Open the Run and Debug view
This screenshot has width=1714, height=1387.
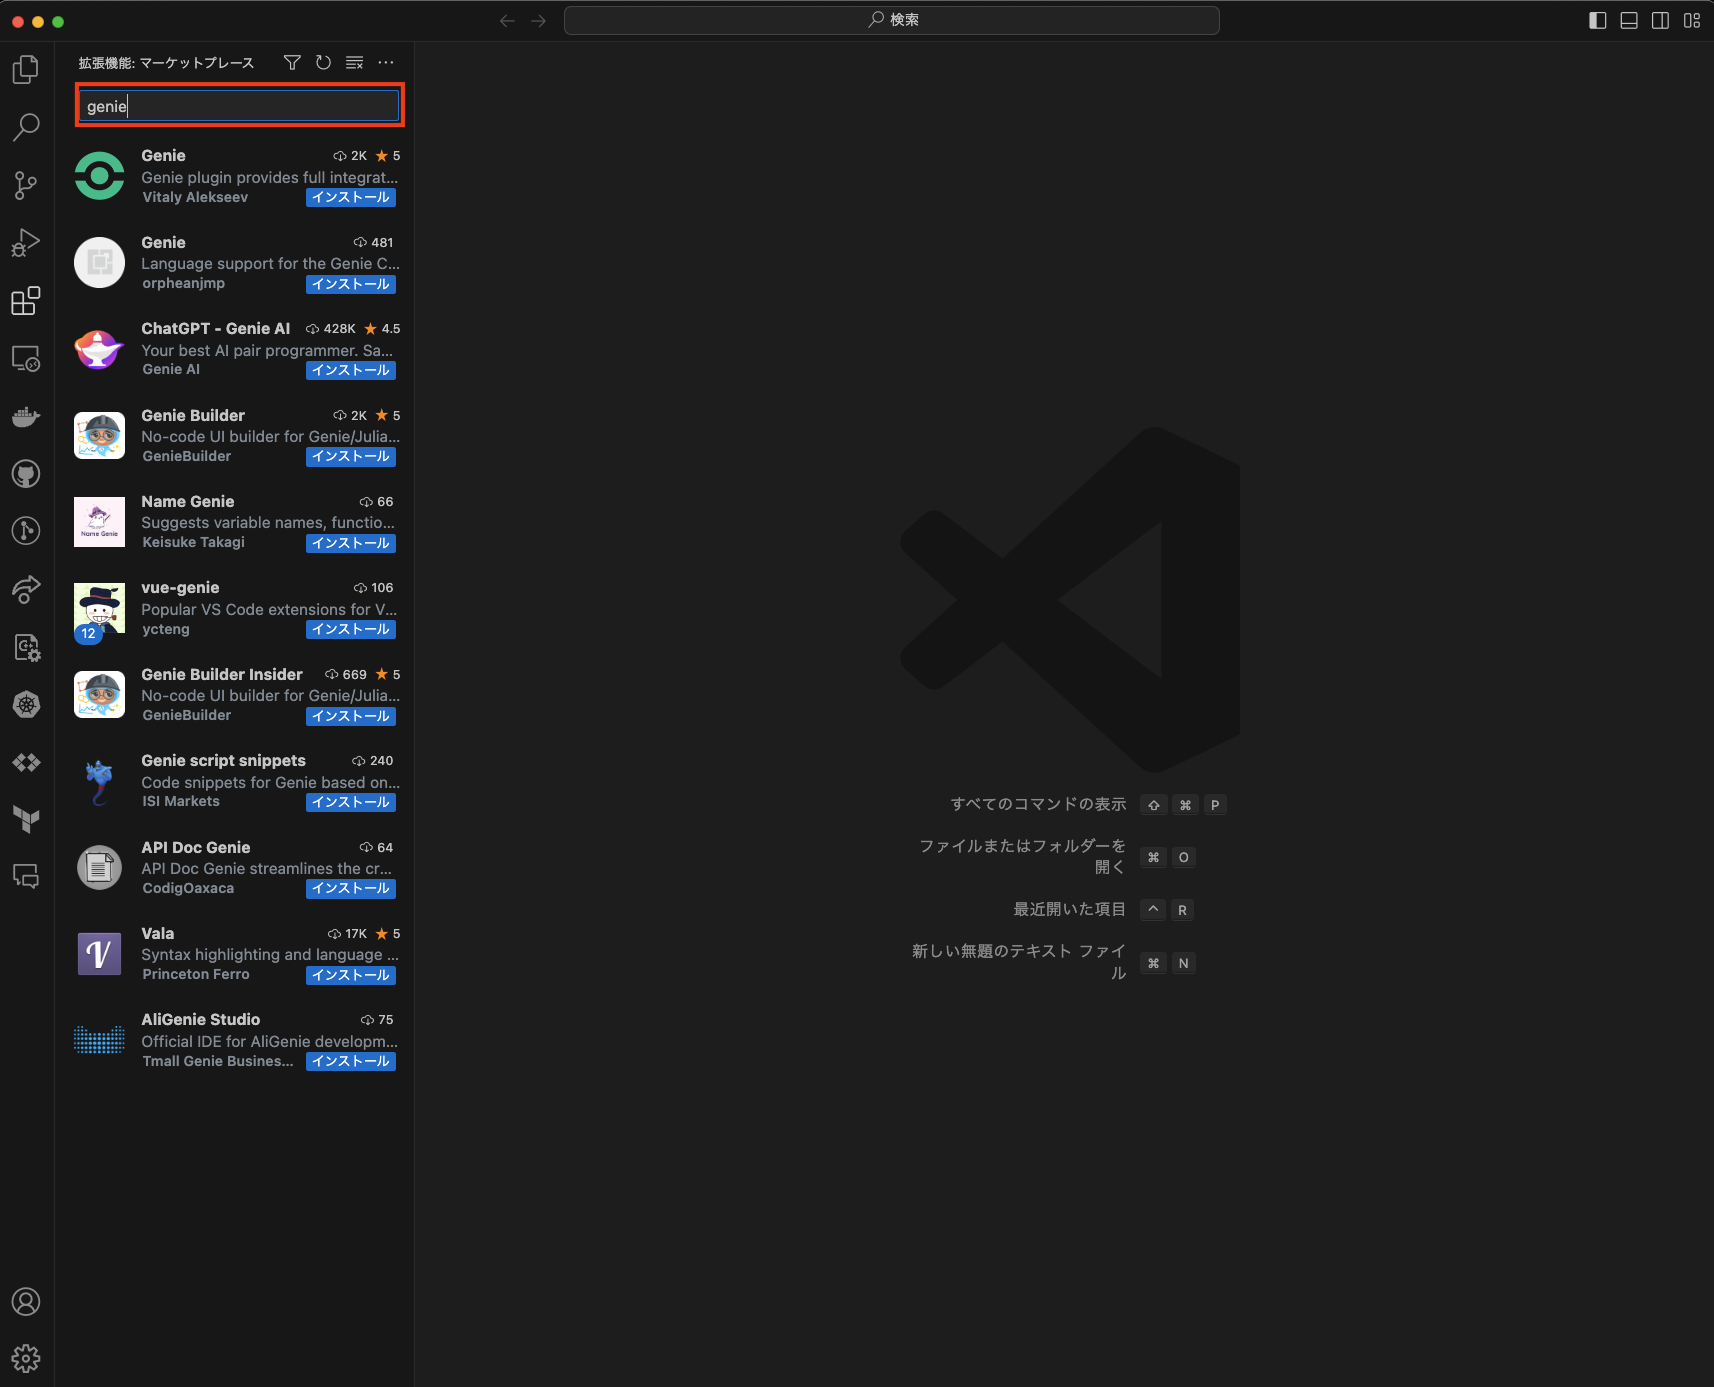(x=26, y=243)
